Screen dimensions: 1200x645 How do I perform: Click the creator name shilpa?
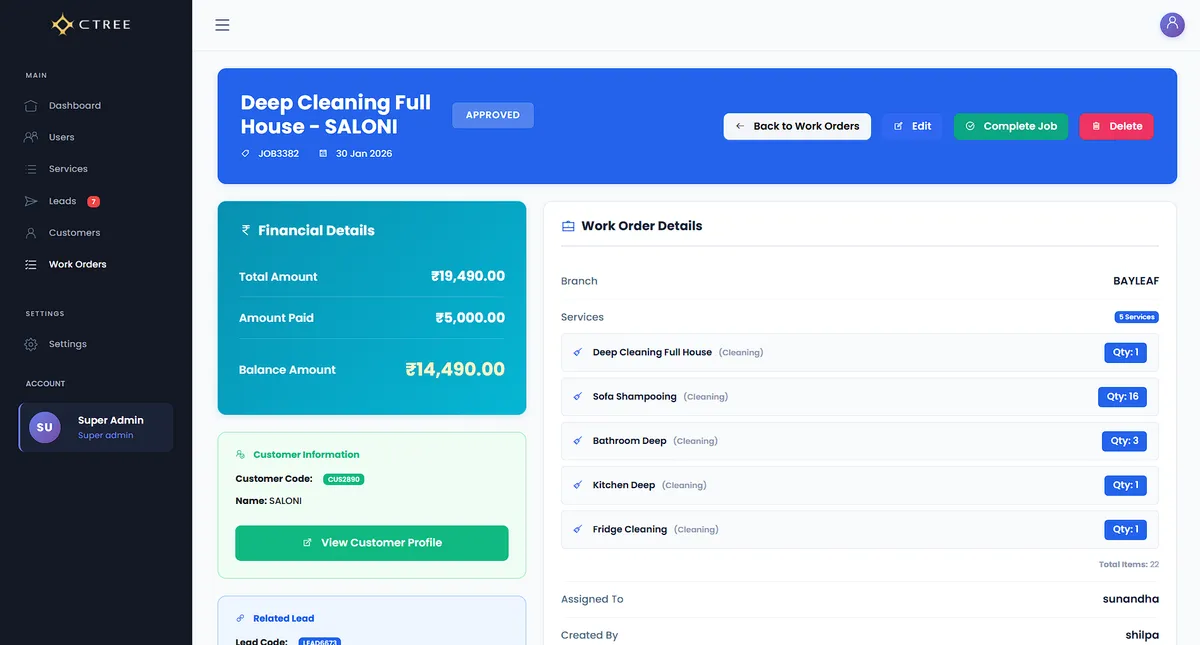pos(1142,635)
